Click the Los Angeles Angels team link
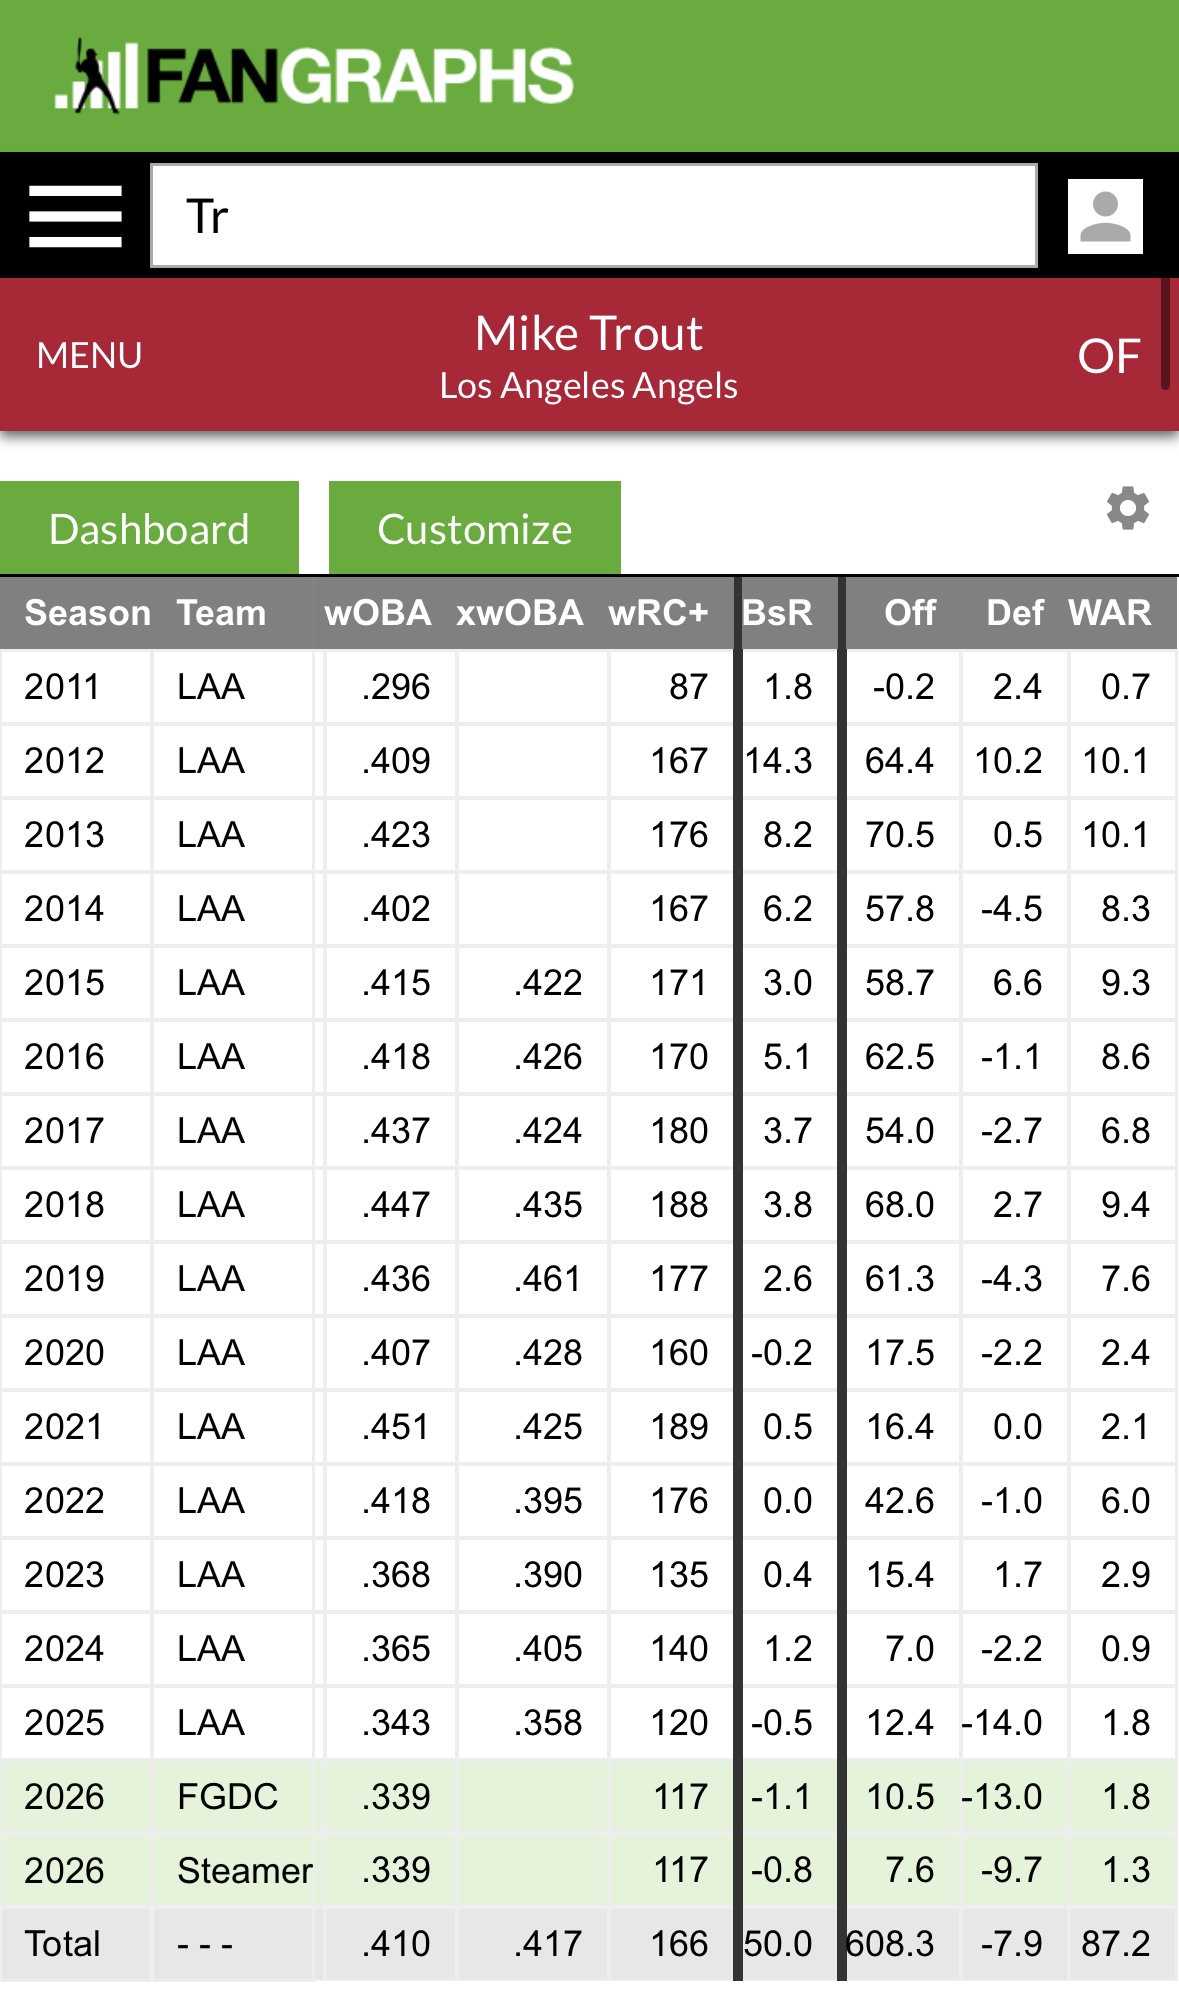This screenshot has width=1179, height=1991. click(x=588, y=386)
